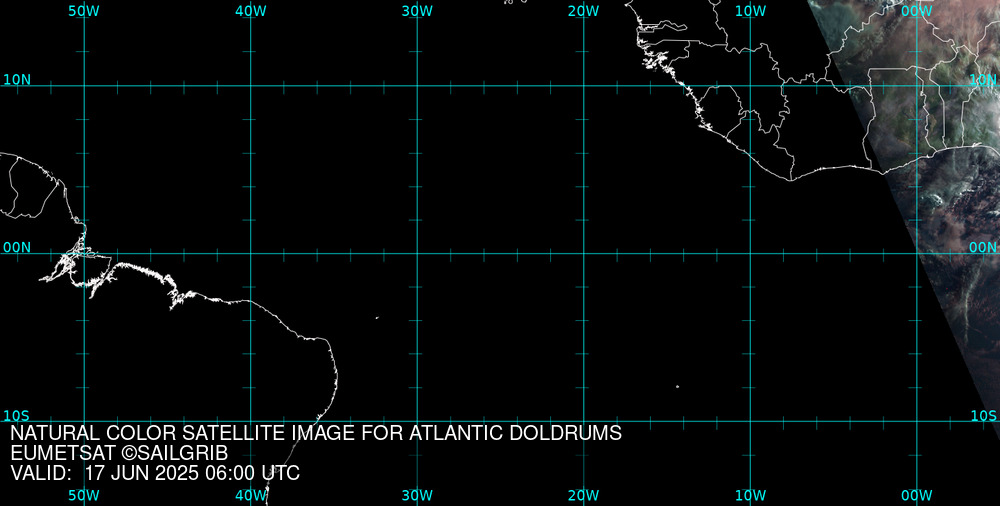This screenshot has height=506, width=1000.
Task: Click the 'VALID: 17 JUN 2025 06:00 UTC' timestamp
Action: (155, 473)
